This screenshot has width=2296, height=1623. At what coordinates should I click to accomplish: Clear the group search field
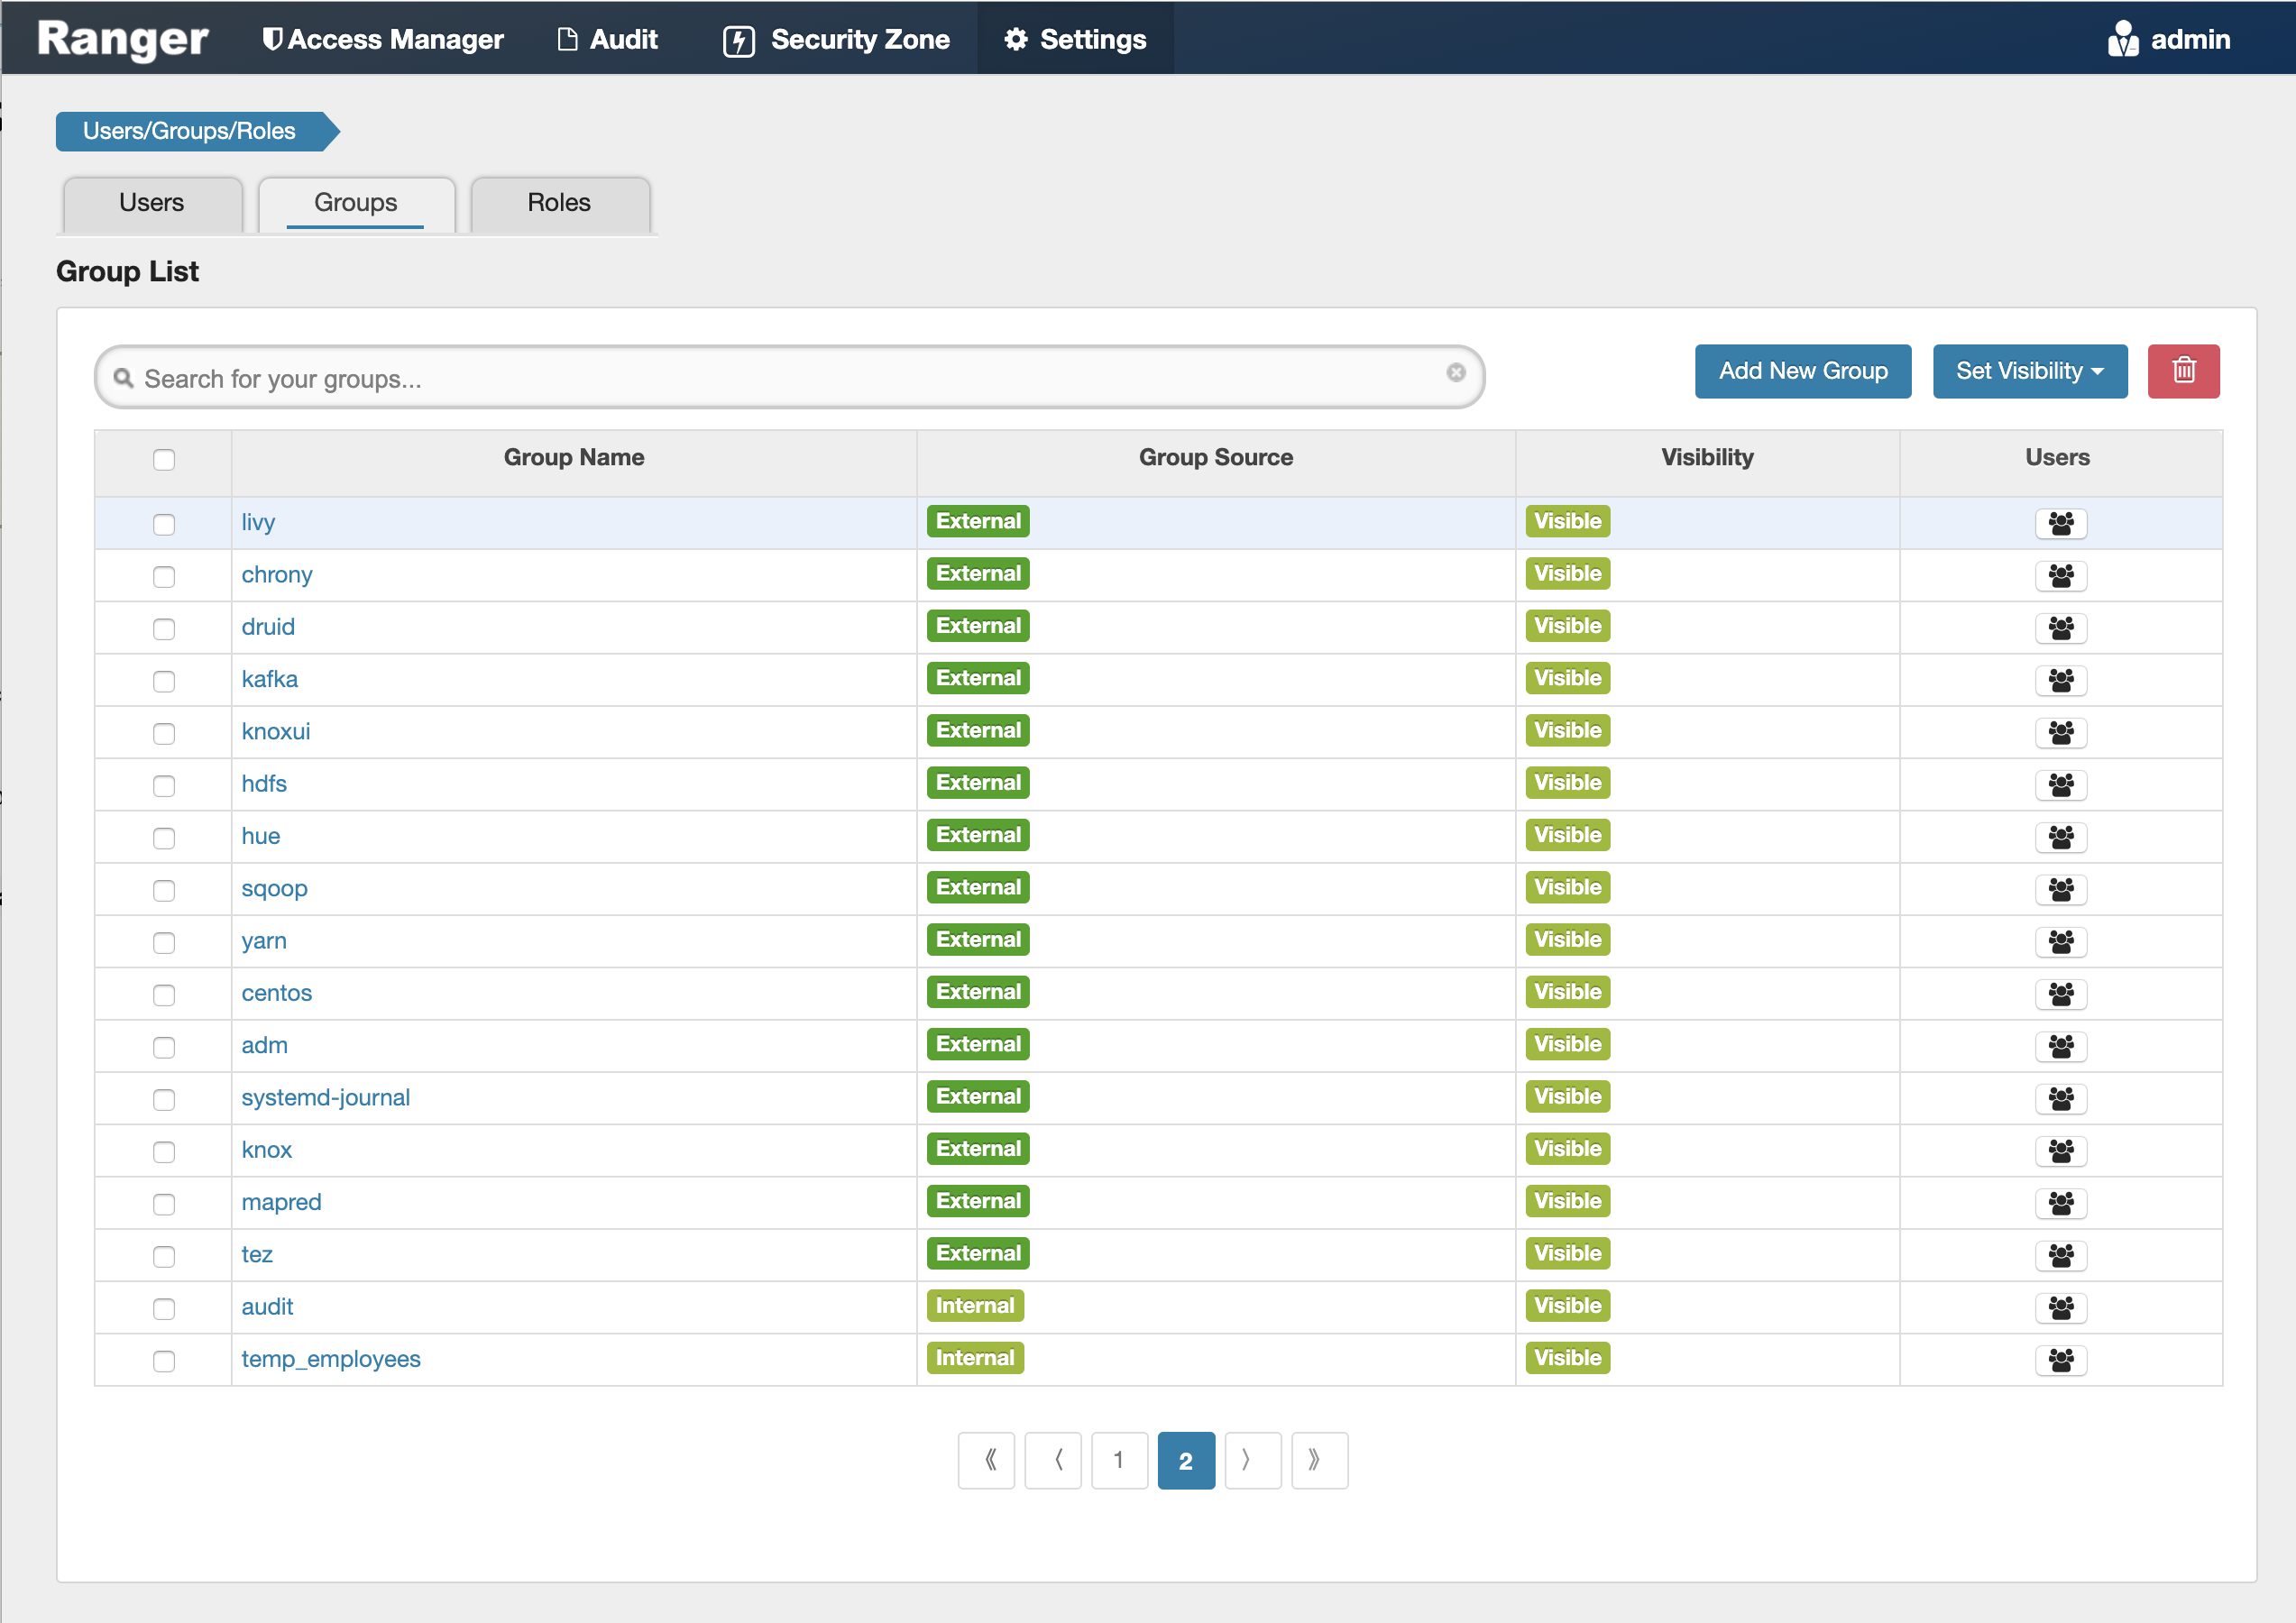1455,372
